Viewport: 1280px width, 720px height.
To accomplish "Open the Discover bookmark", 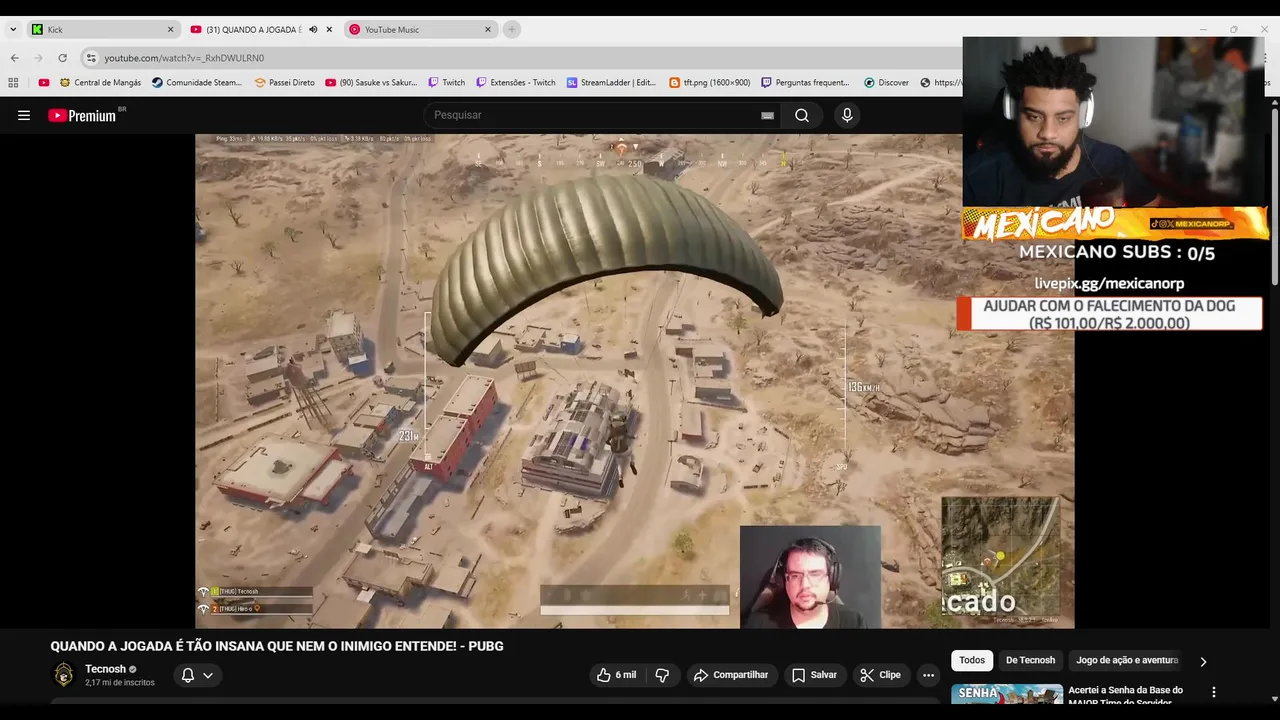I will click(886, 83).
